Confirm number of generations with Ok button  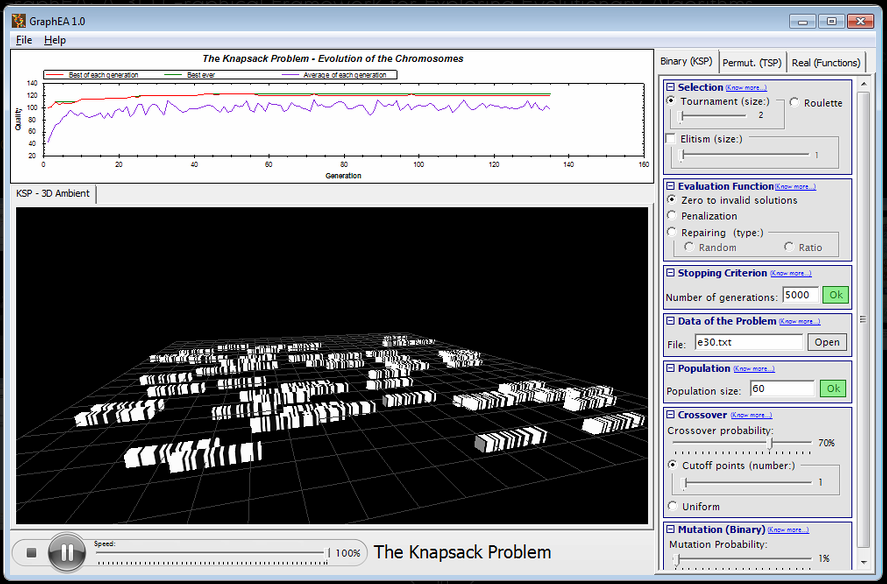point(834,295)
